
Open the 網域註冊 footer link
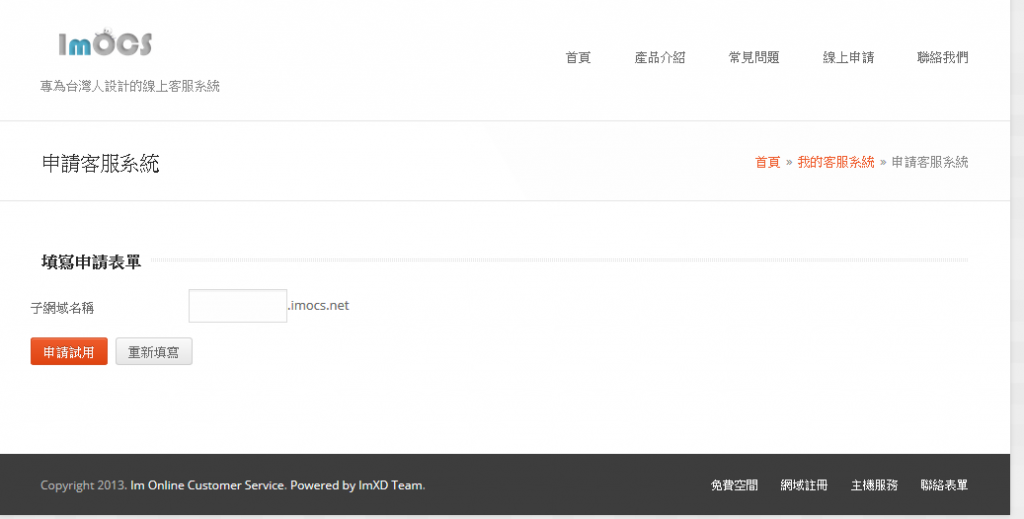(x=804, y=485)
